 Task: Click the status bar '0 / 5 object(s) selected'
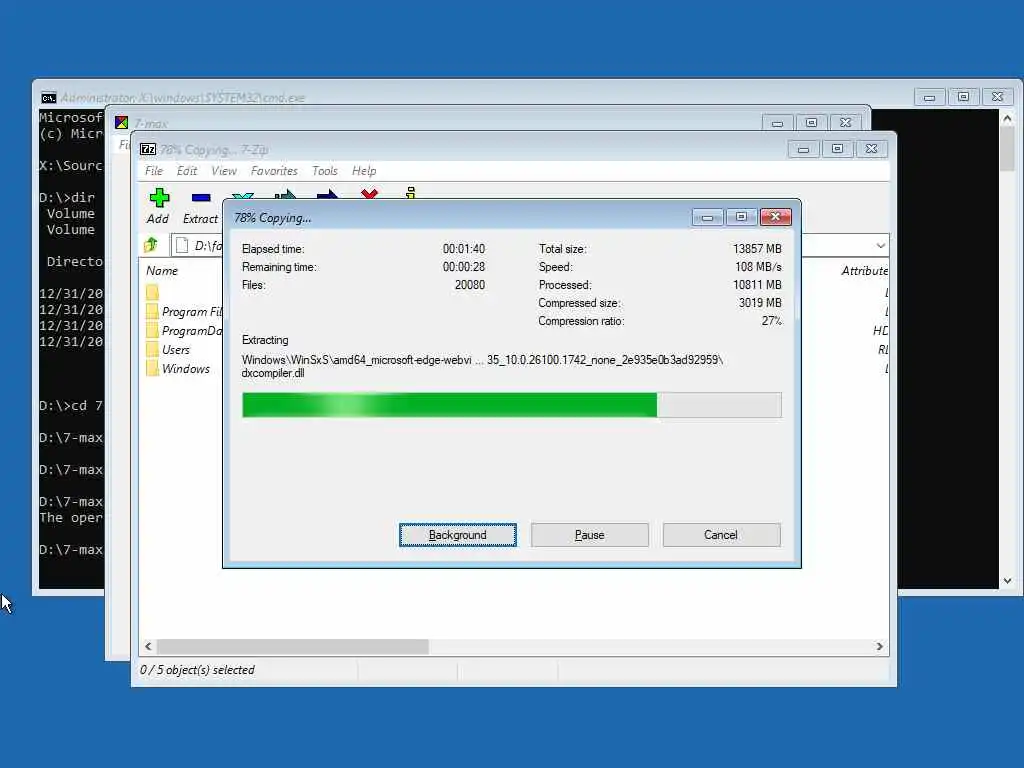(x=197, y=670)
